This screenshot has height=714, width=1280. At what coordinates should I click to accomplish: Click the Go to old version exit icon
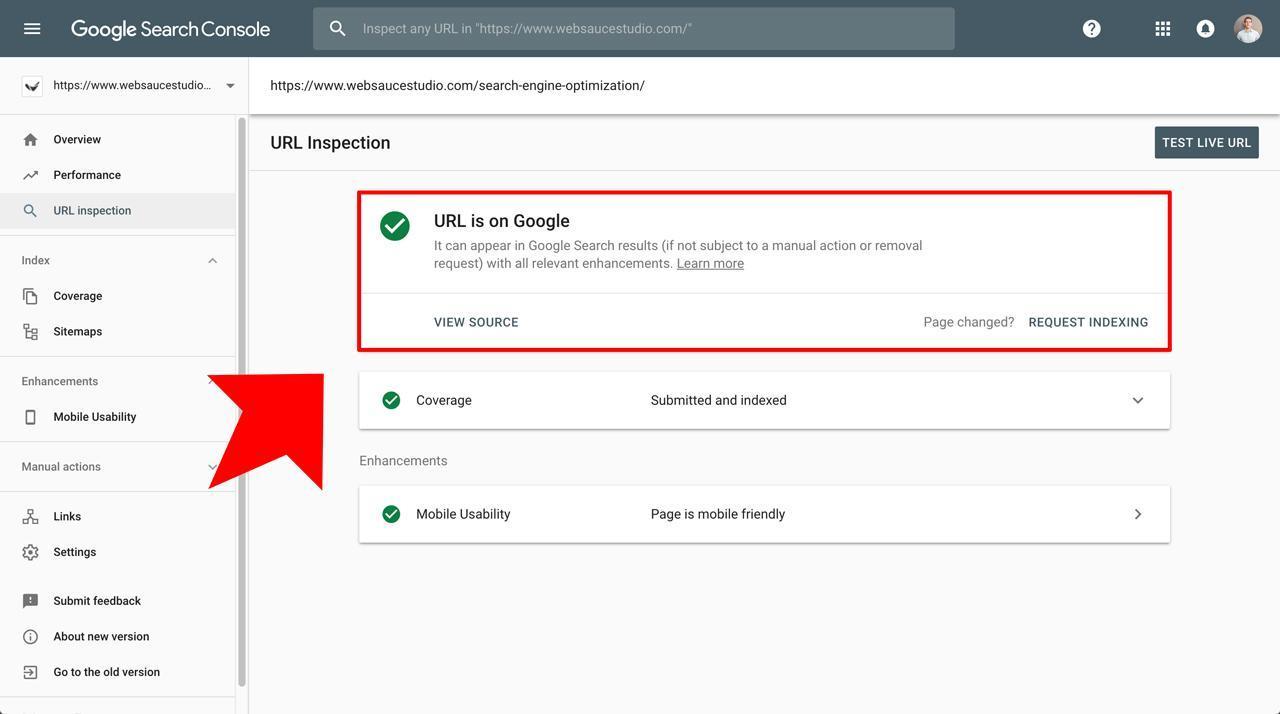point(31,672)
